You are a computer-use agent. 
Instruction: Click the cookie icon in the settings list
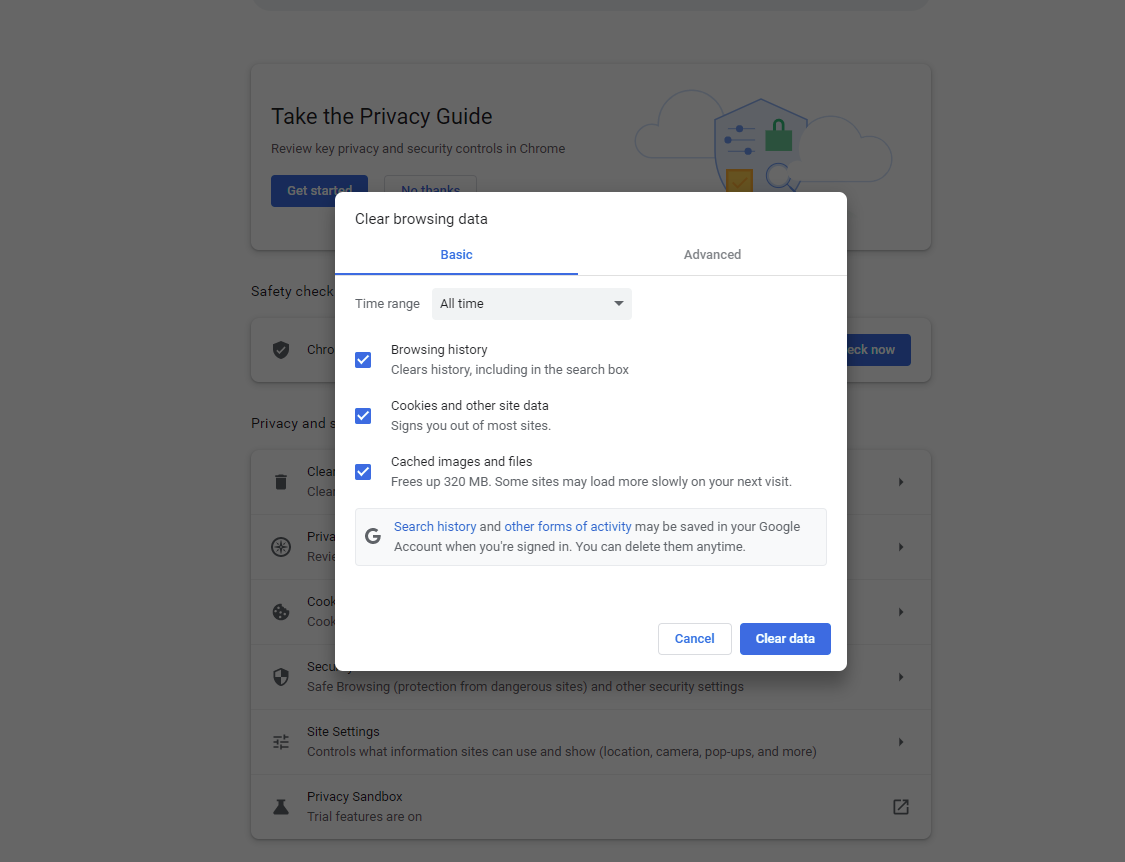pyautogui.click(x=281, y=612)
